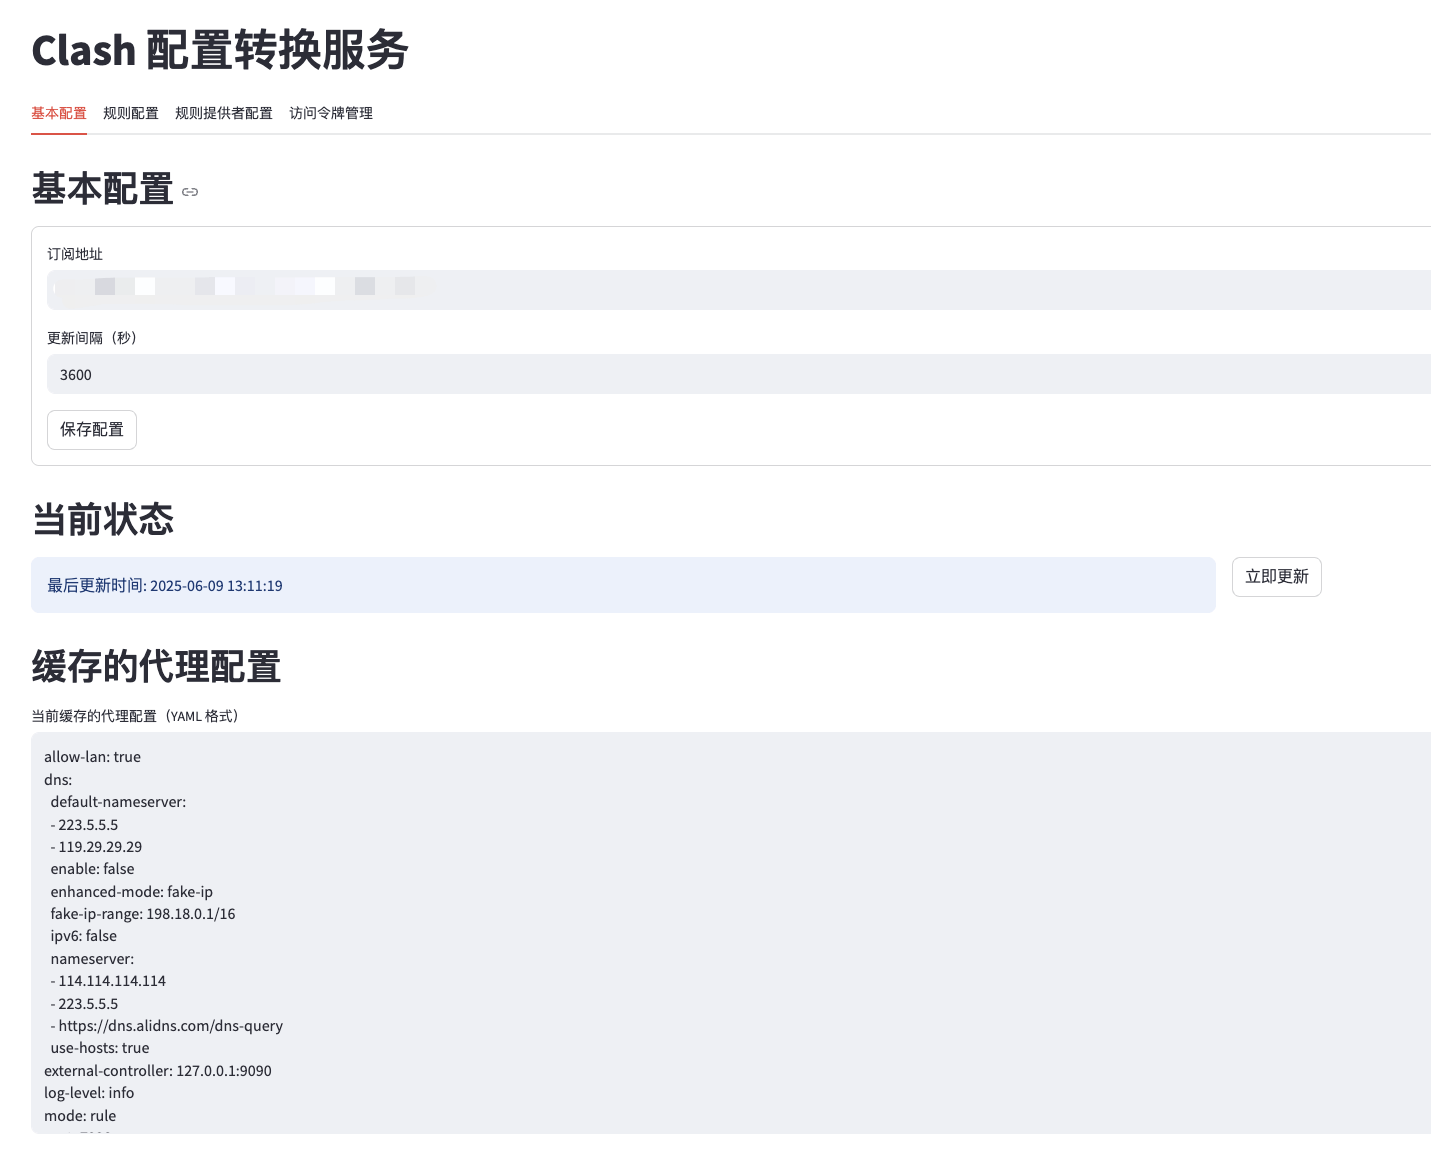
Task: Click the line '- 119.29.29.29'
Action: click(x=96, y=847)
